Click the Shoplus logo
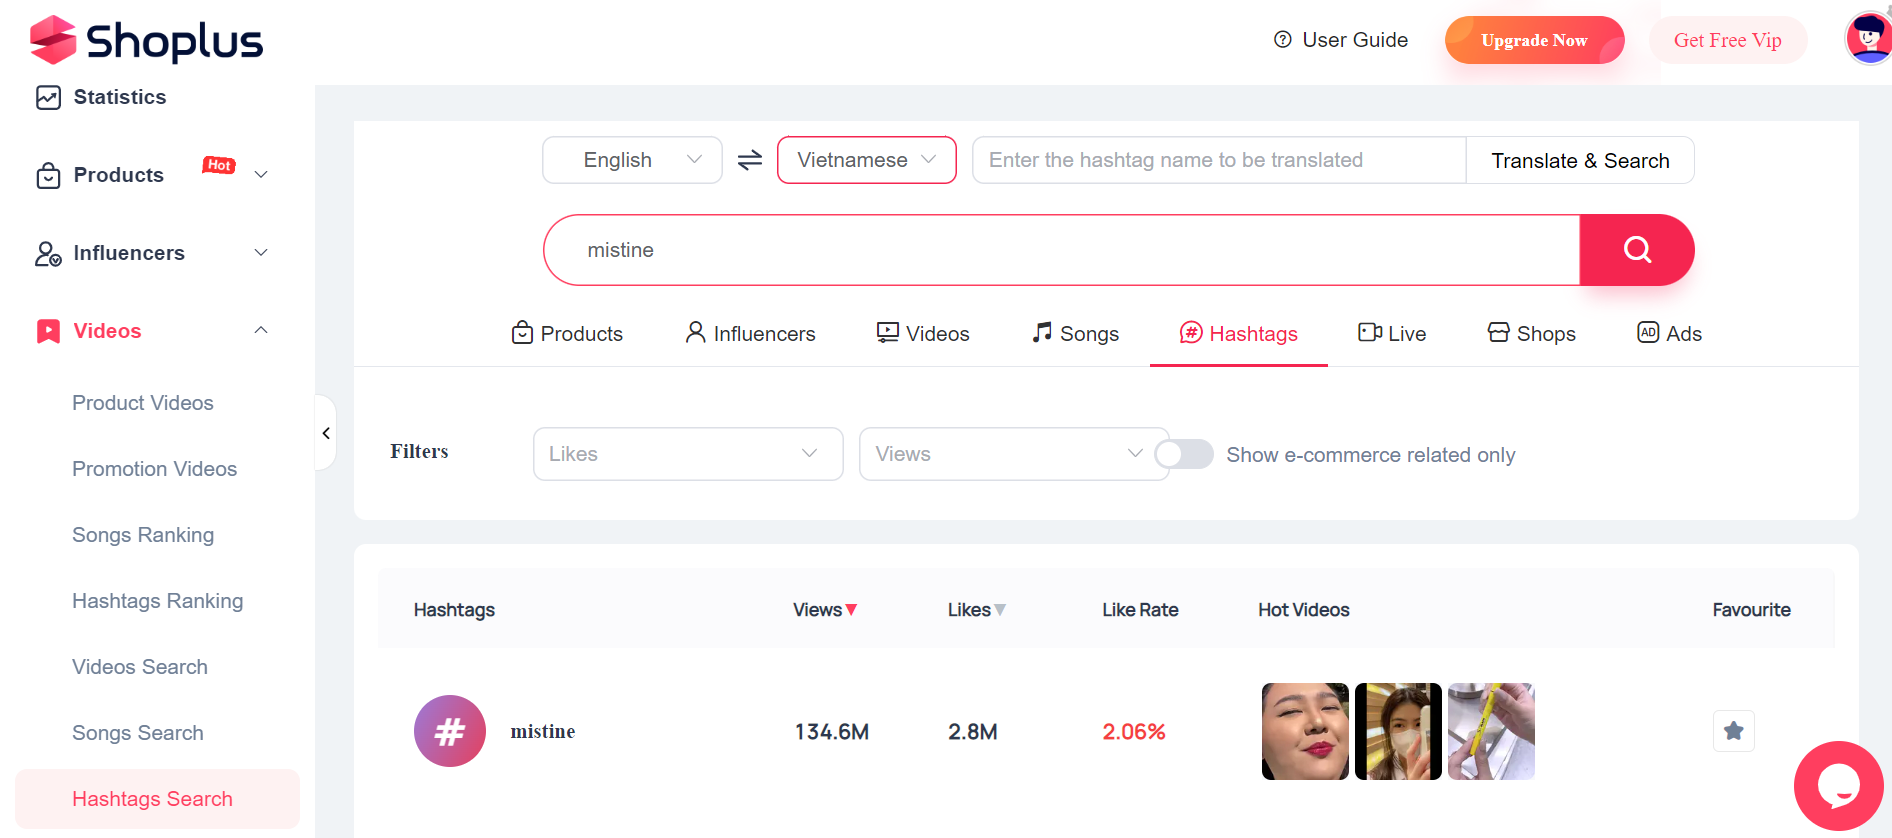The height and width of the screenshot is (838, 1892). tap(146, 40)
